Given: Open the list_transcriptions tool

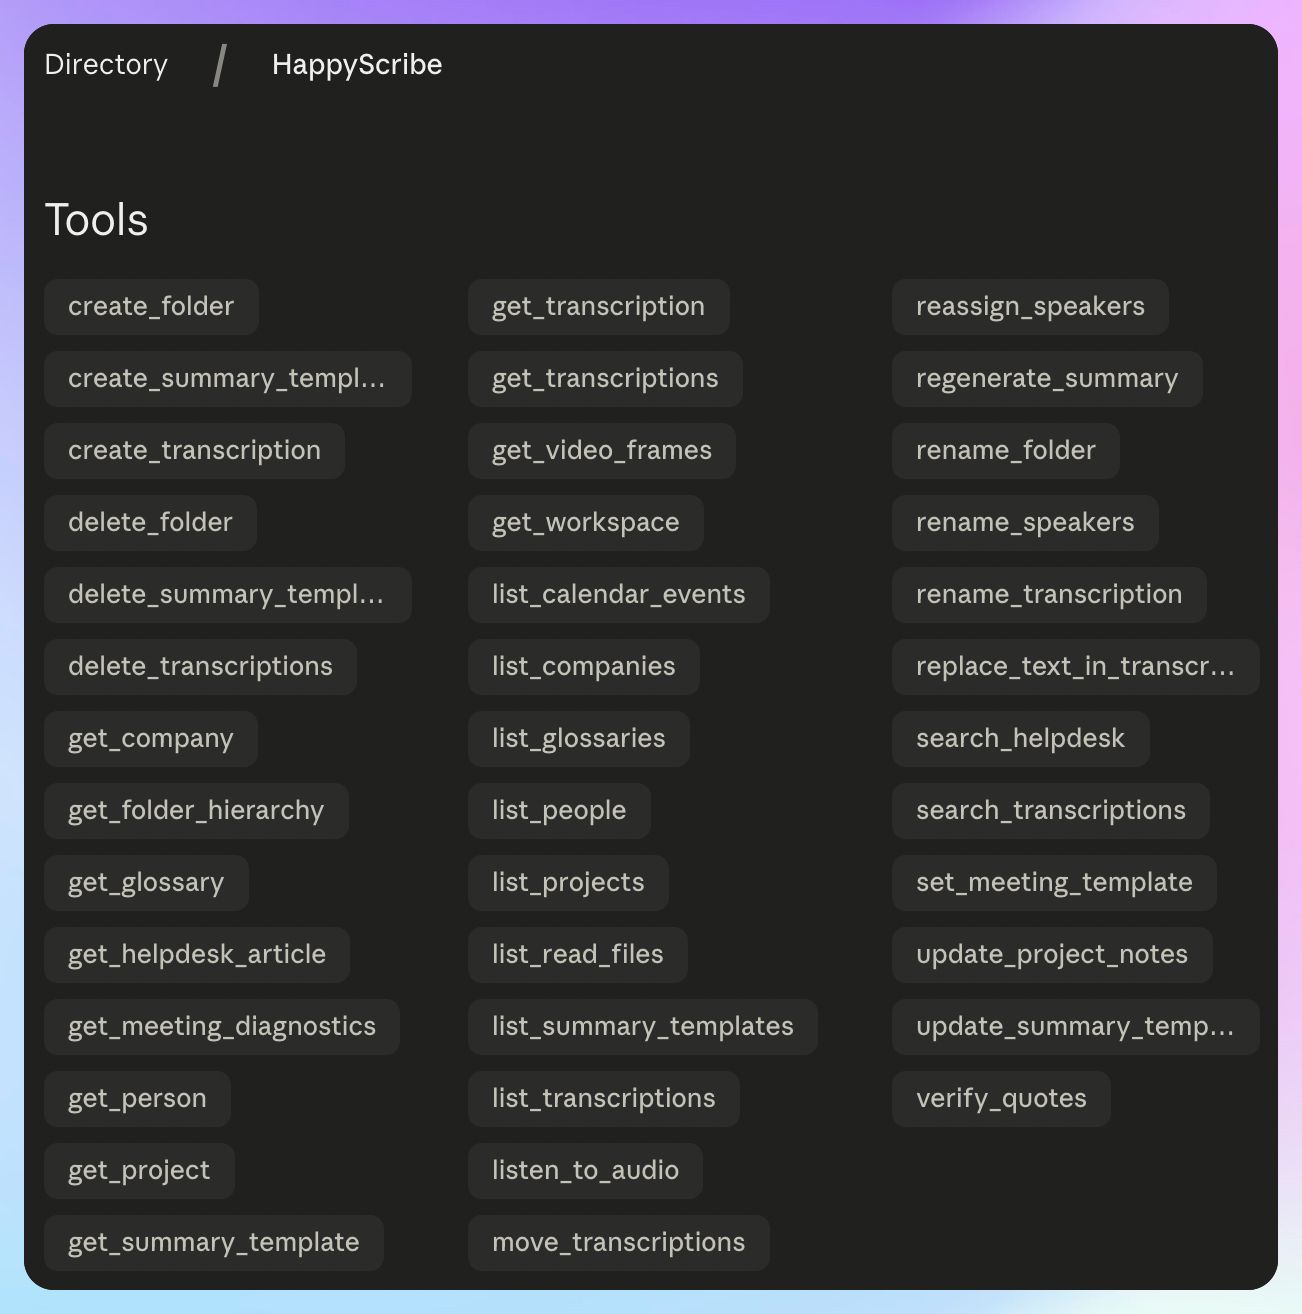Looking at the screenshot, I should pos(604,1099).
